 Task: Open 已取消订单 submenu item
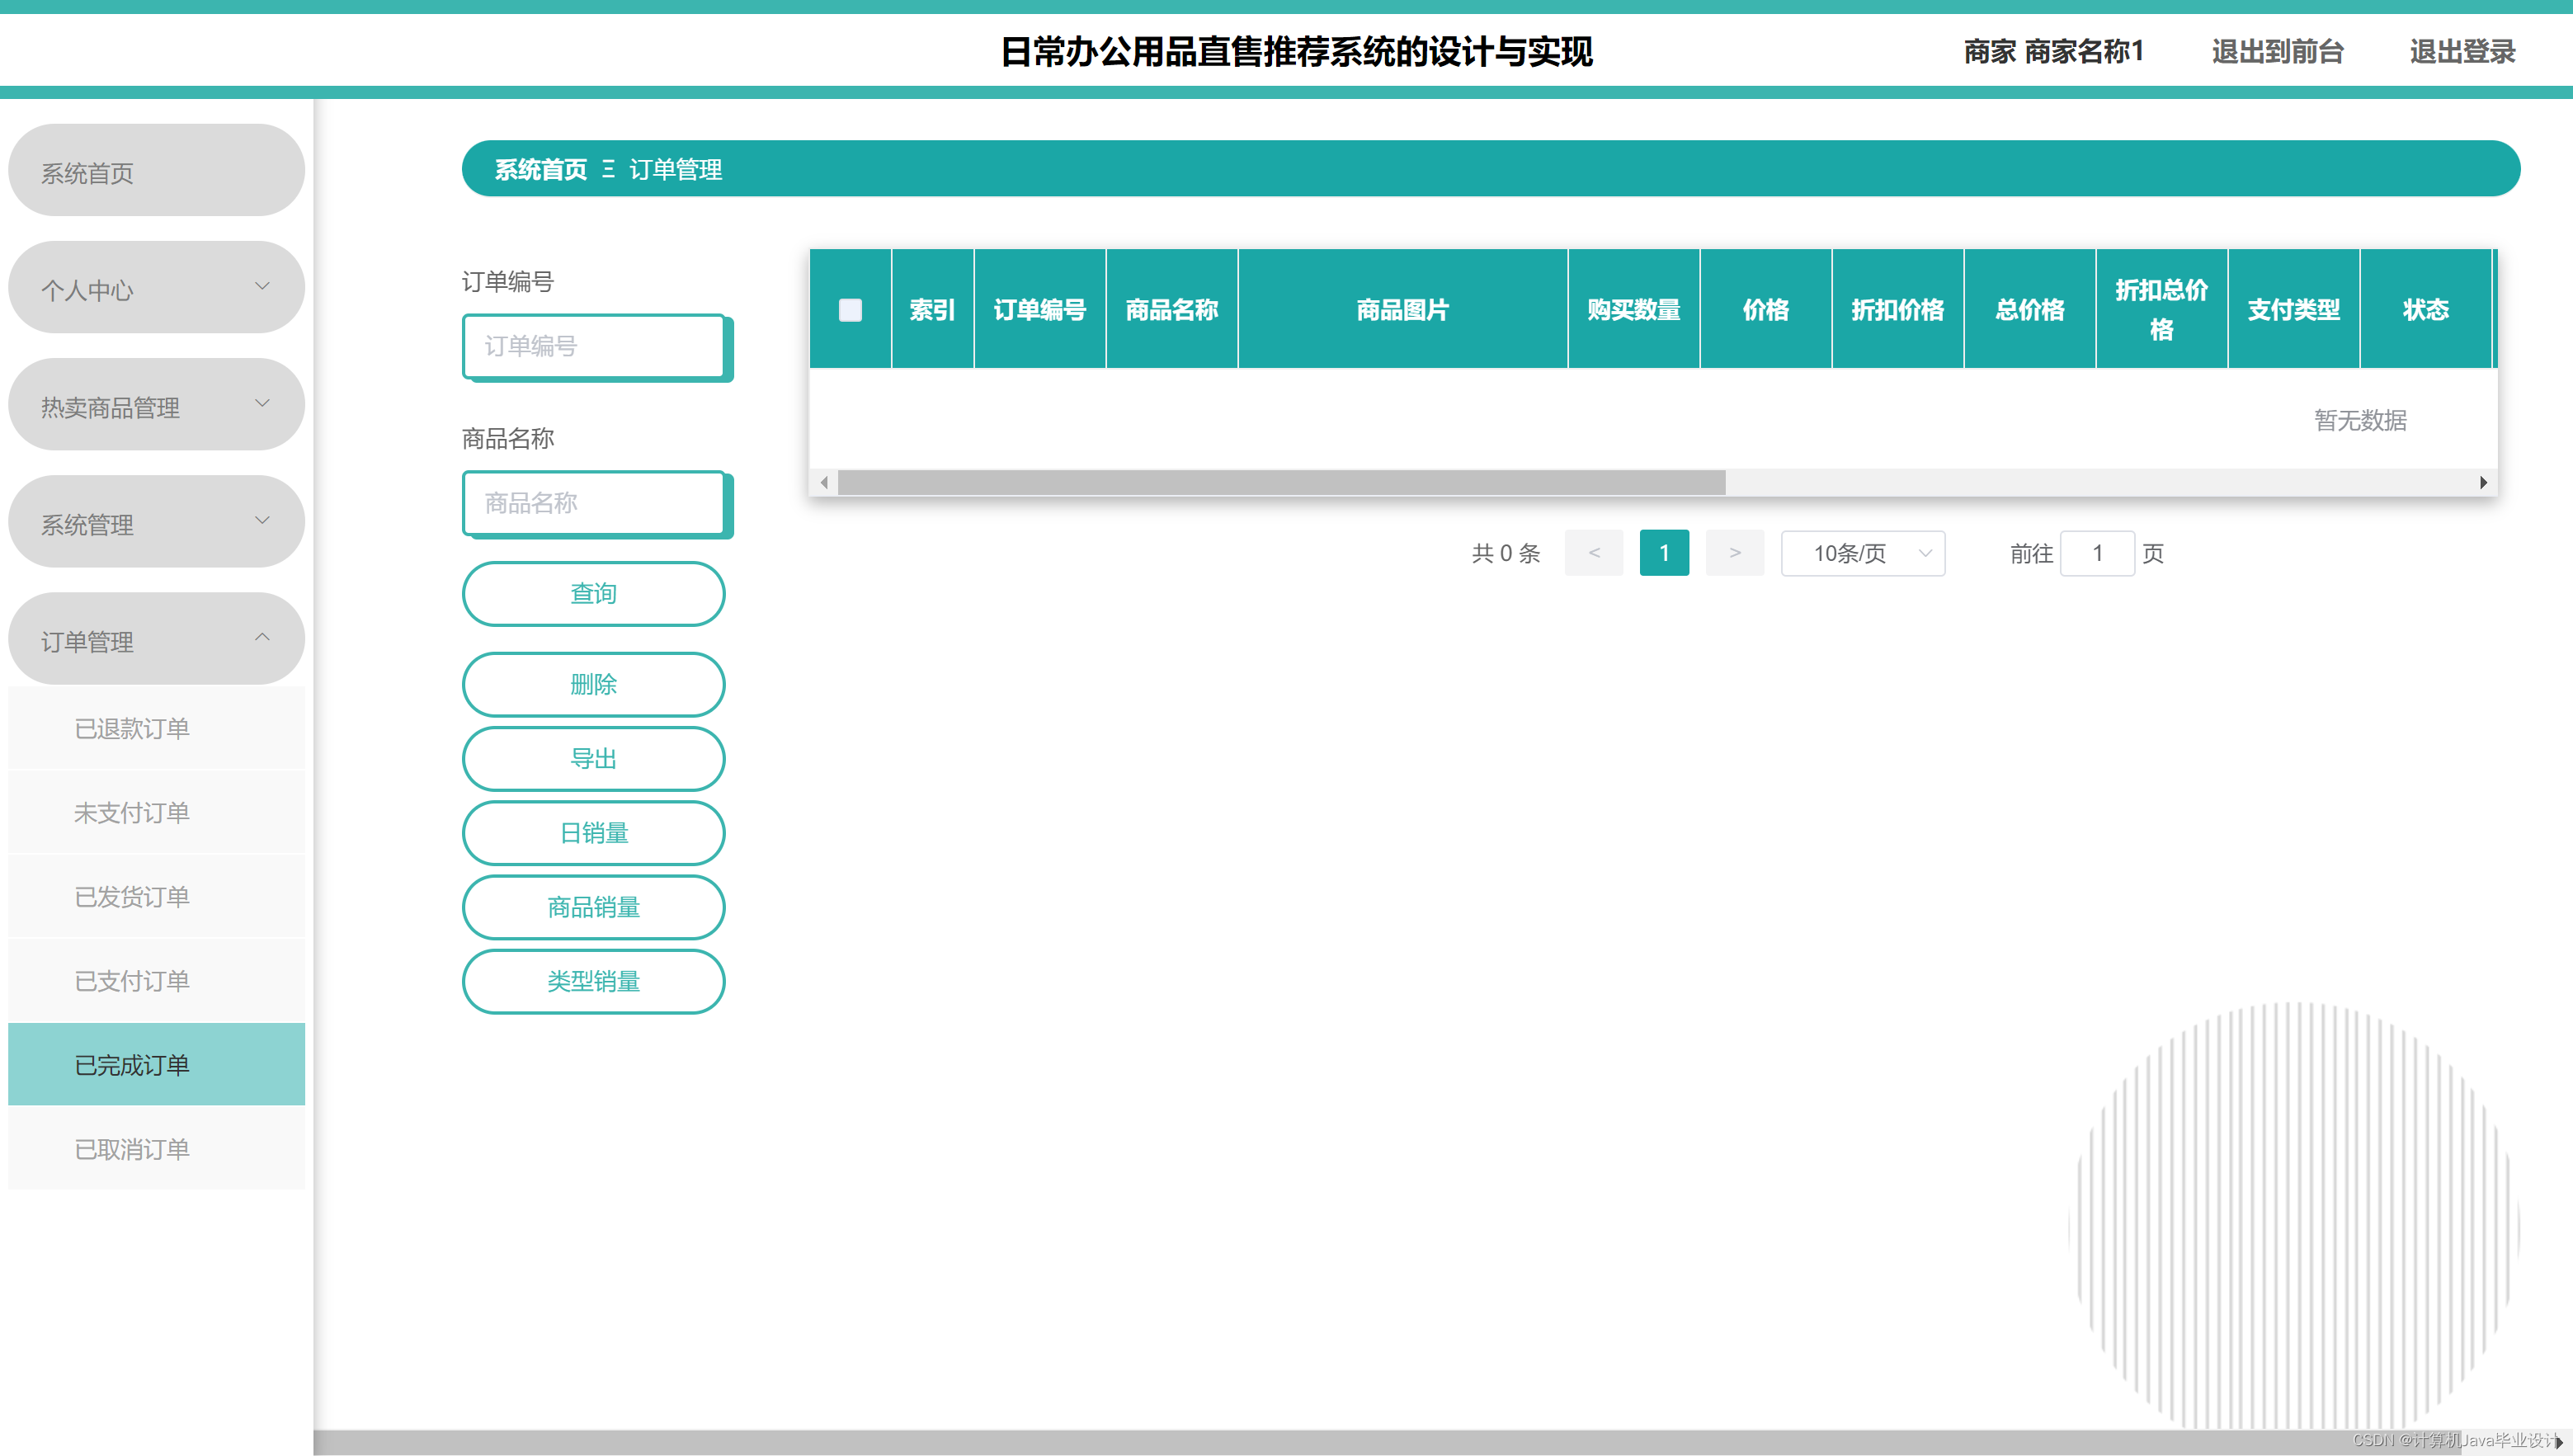[132, 1149]
